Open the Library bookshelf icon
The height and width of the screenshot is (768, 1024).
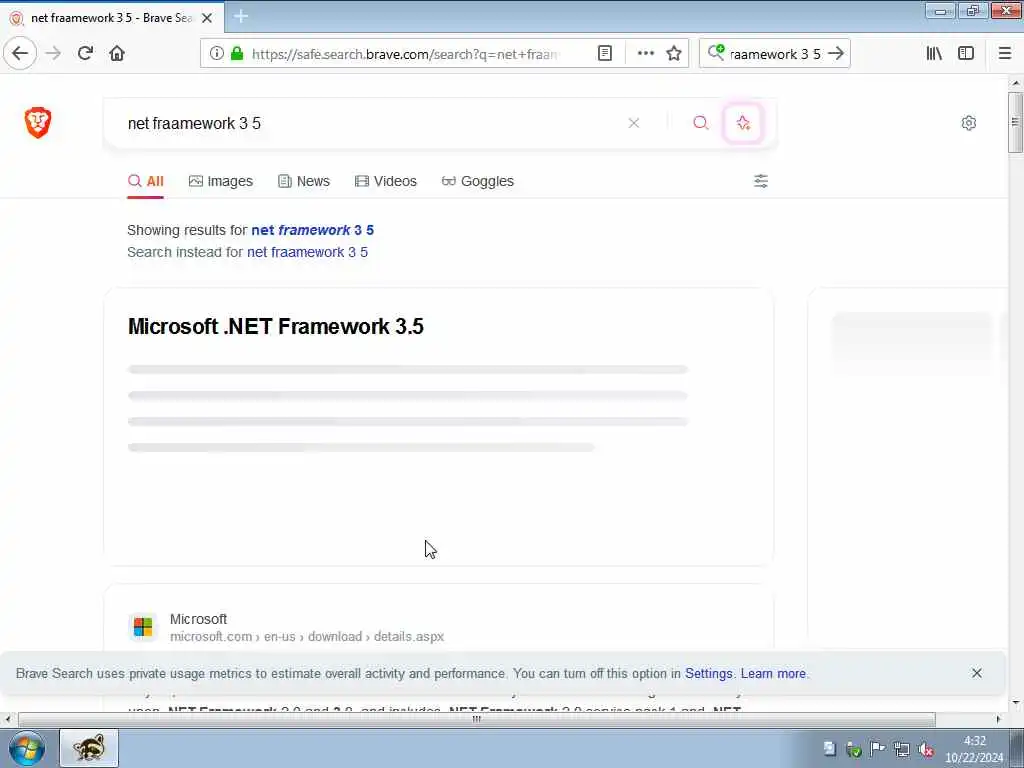[934, 54]
